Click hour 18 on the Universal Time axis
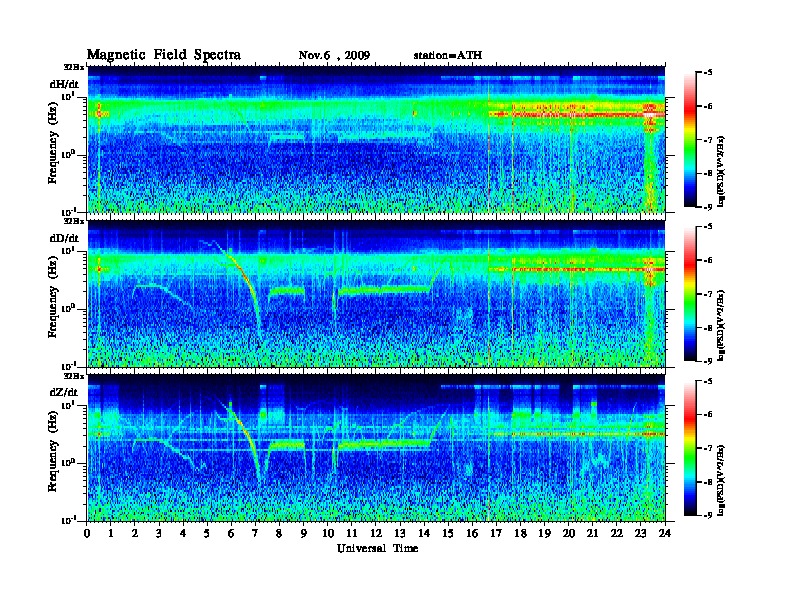 [x=520, y=534]
